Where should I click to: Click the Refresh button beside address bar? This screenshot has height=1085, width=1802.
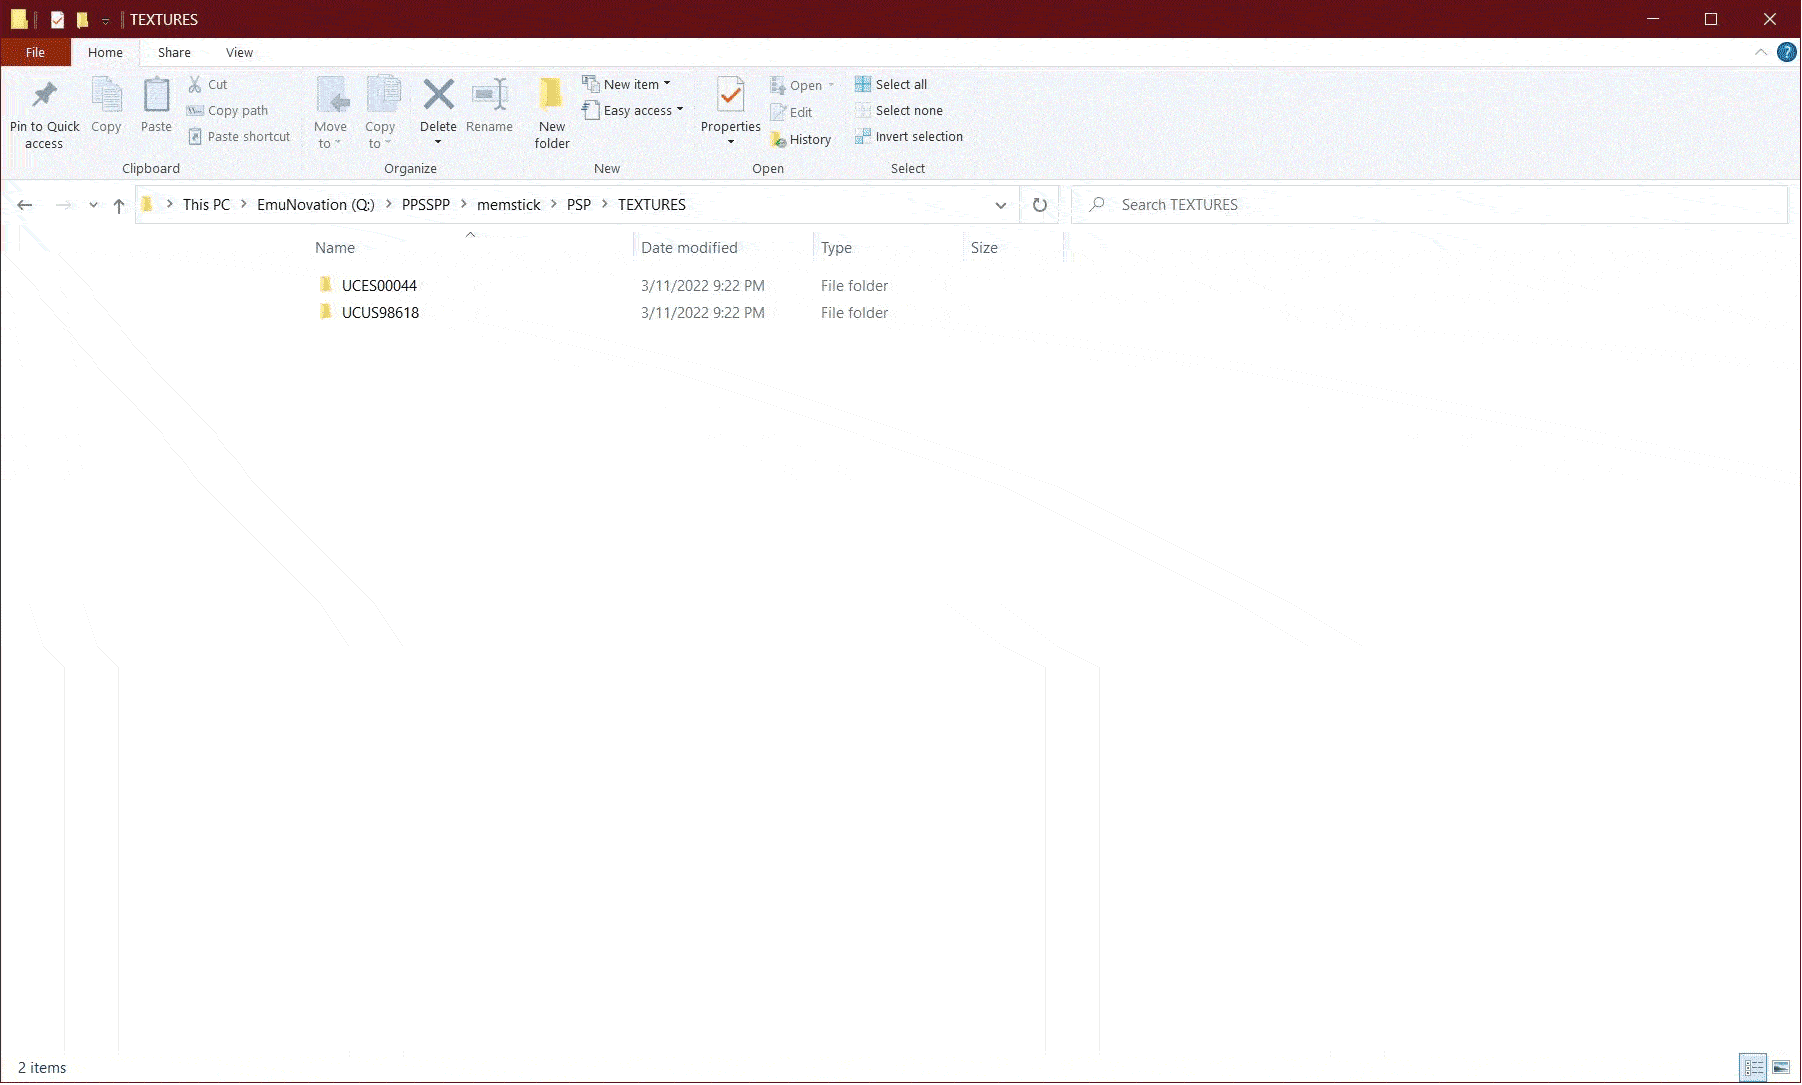click(1040, 205)
